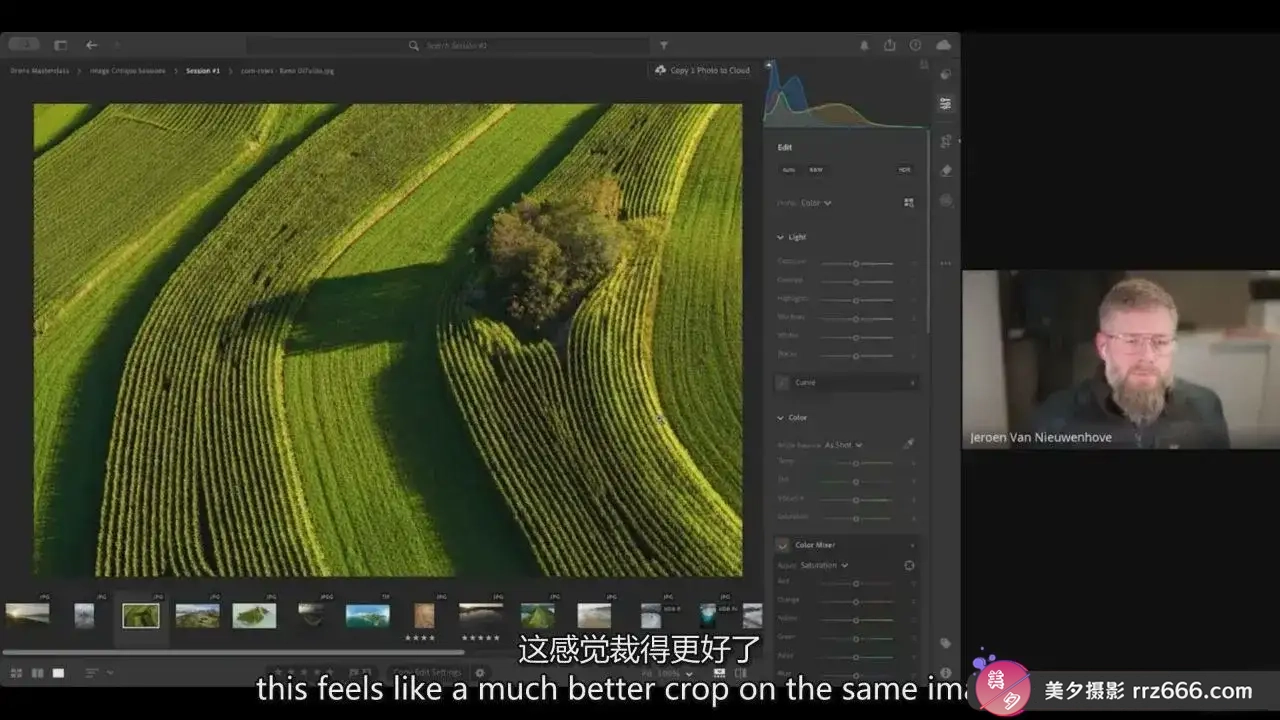Open the White Balance As Shot dropdown
Image resolution: width=1280 pixels, height=720 pixels.
coord(844,445)
